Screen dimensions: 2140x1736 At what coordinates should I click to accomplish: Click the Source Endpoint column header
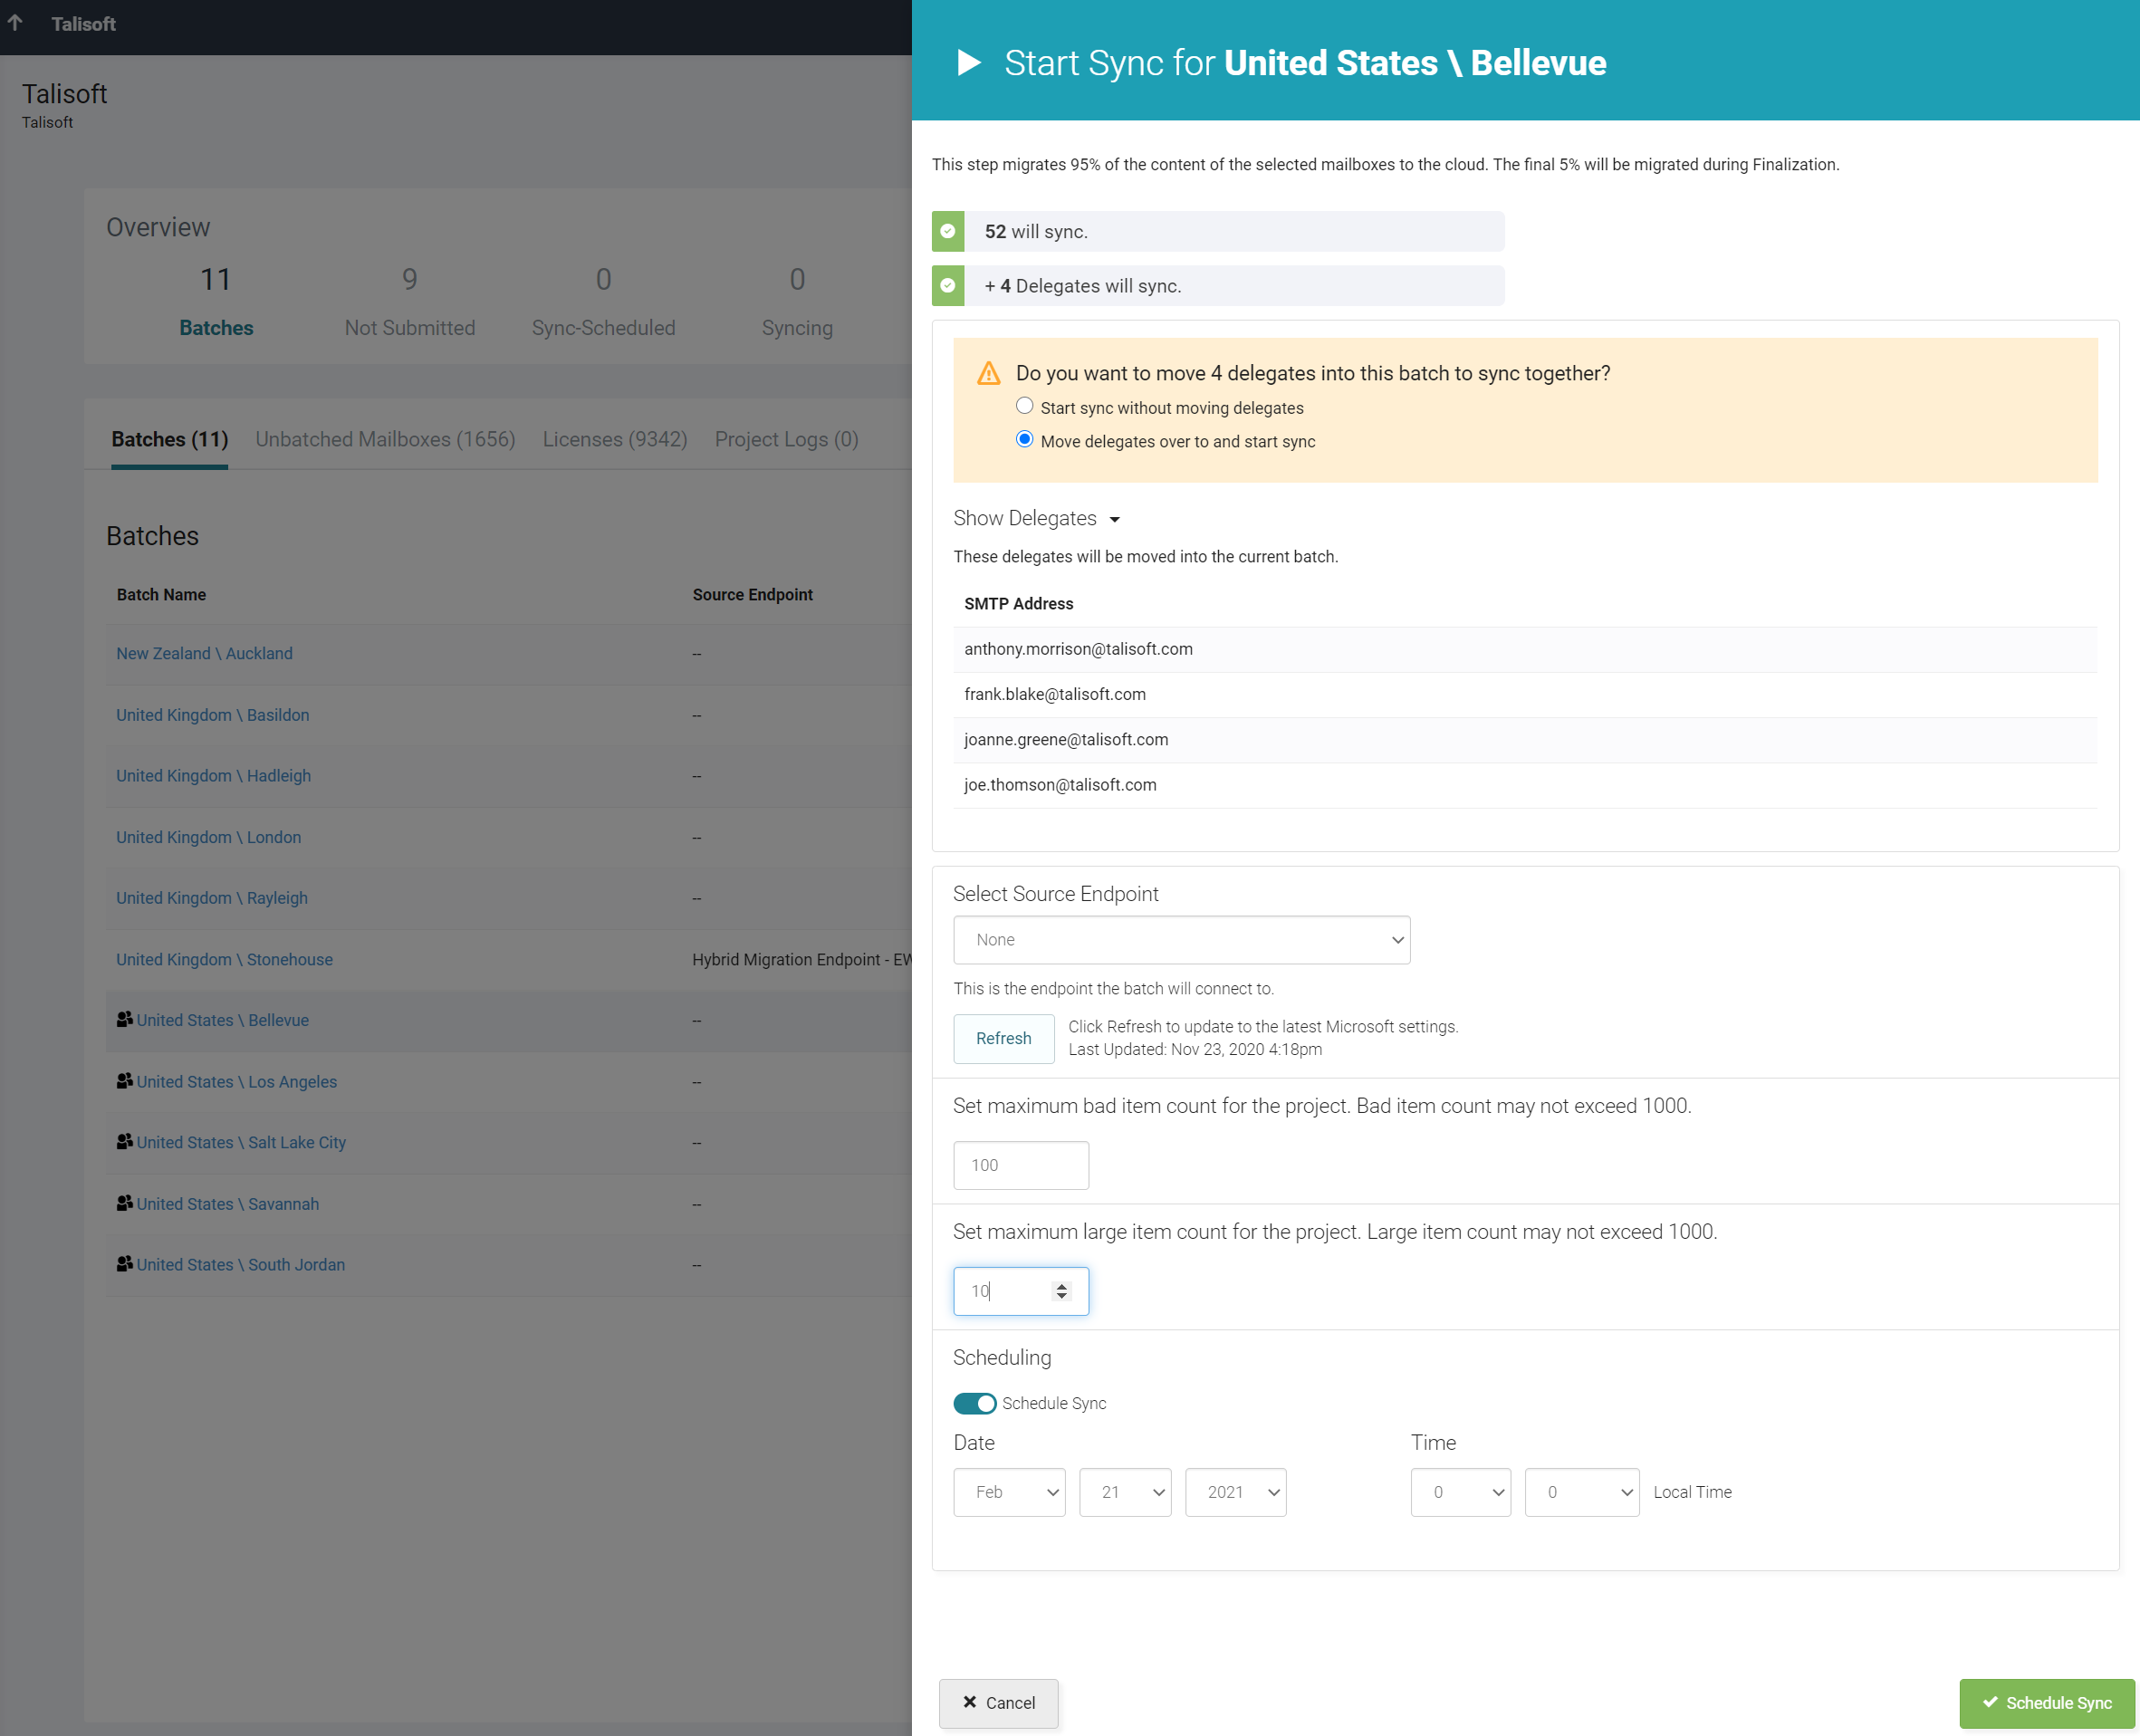(752, 594)
